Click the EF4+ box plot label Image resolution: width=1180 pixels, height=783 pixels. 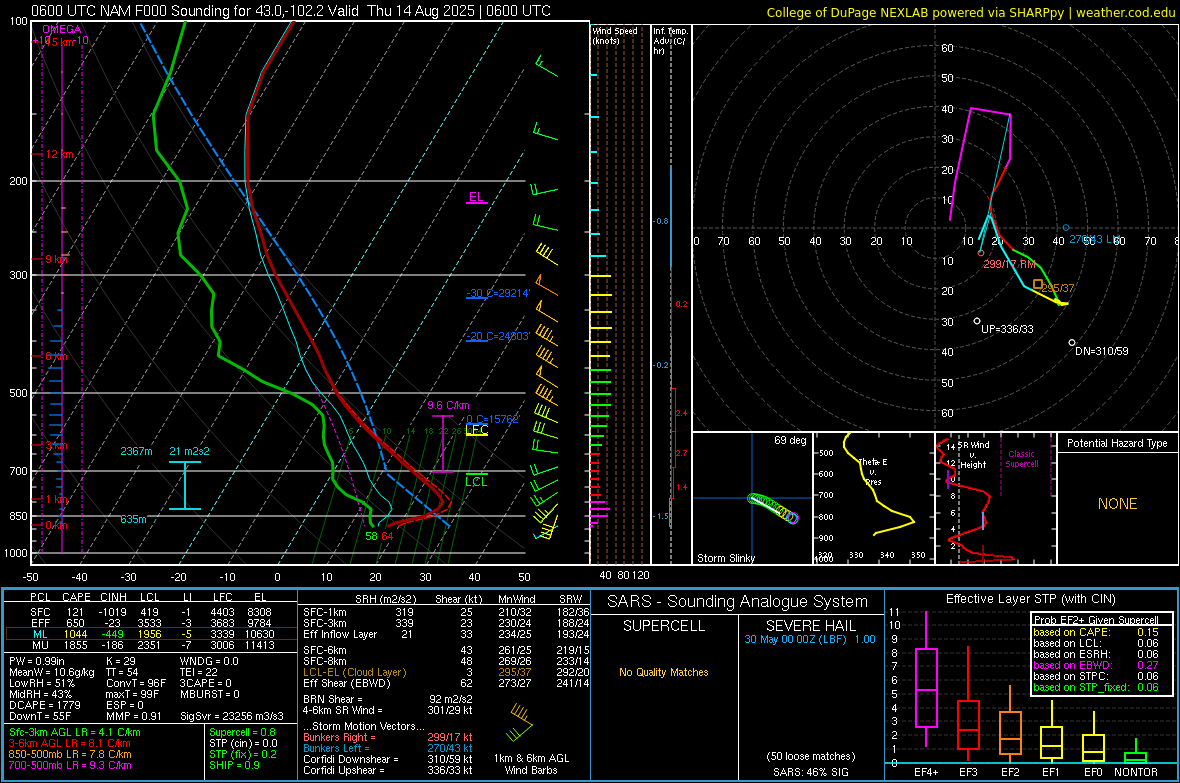click(x=926, y=772)
